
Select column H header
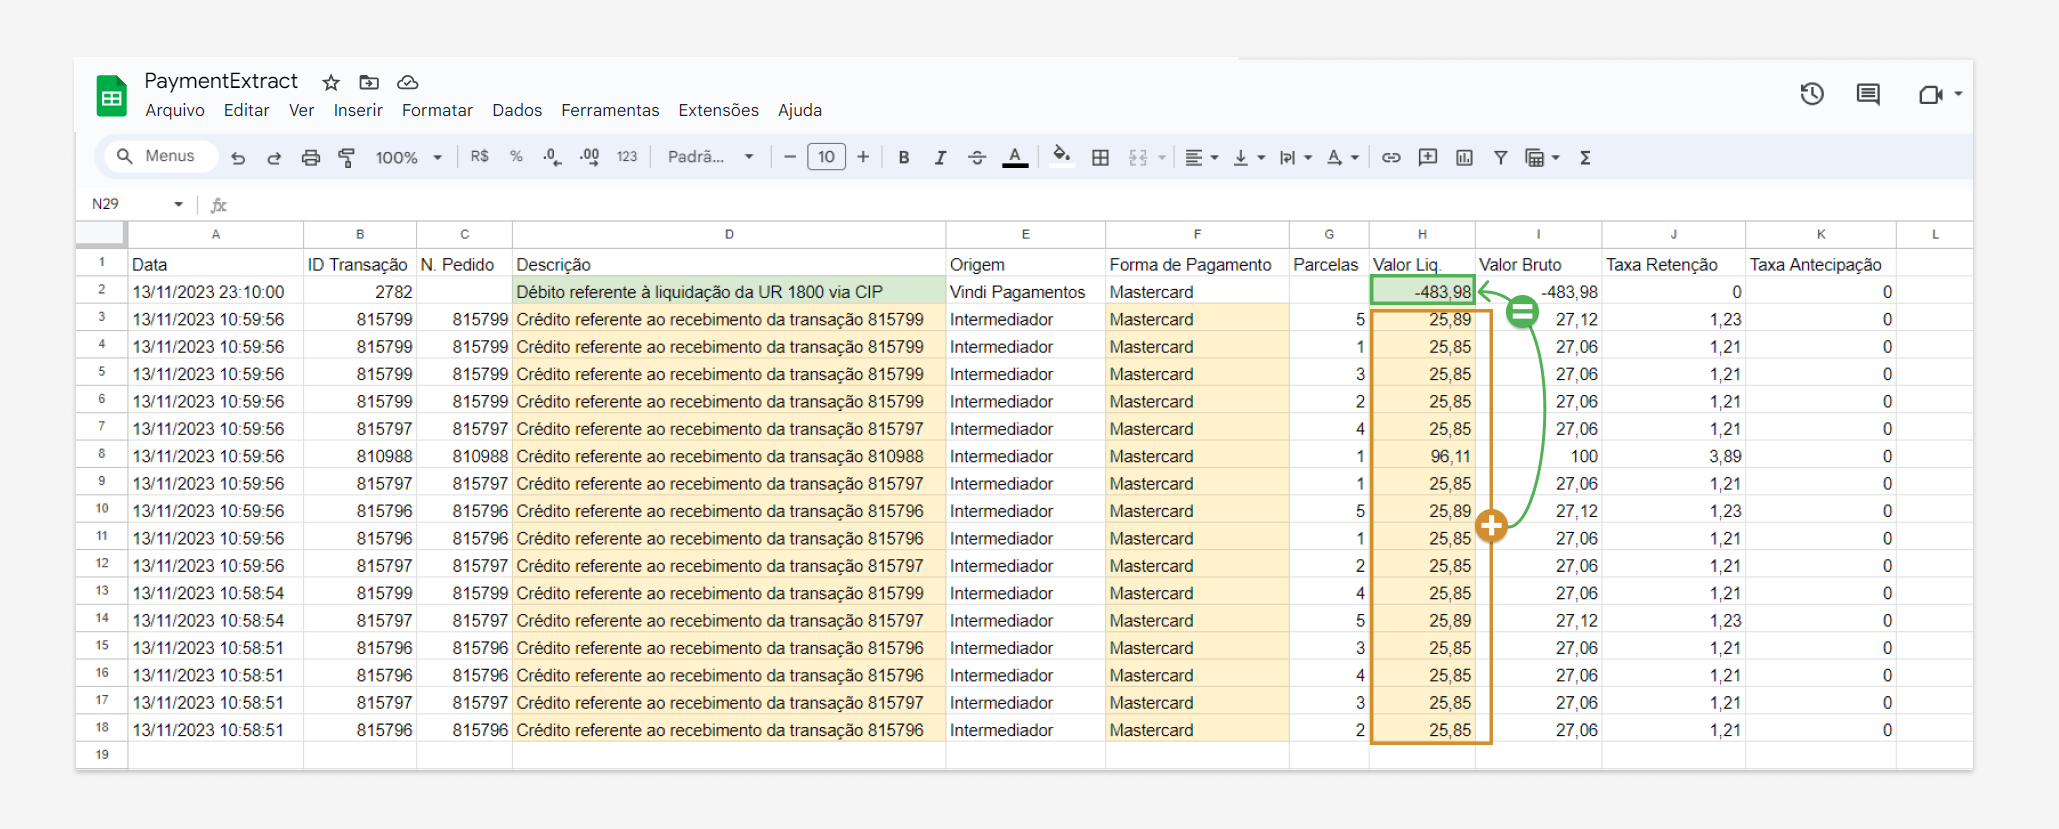[1422, 234]
